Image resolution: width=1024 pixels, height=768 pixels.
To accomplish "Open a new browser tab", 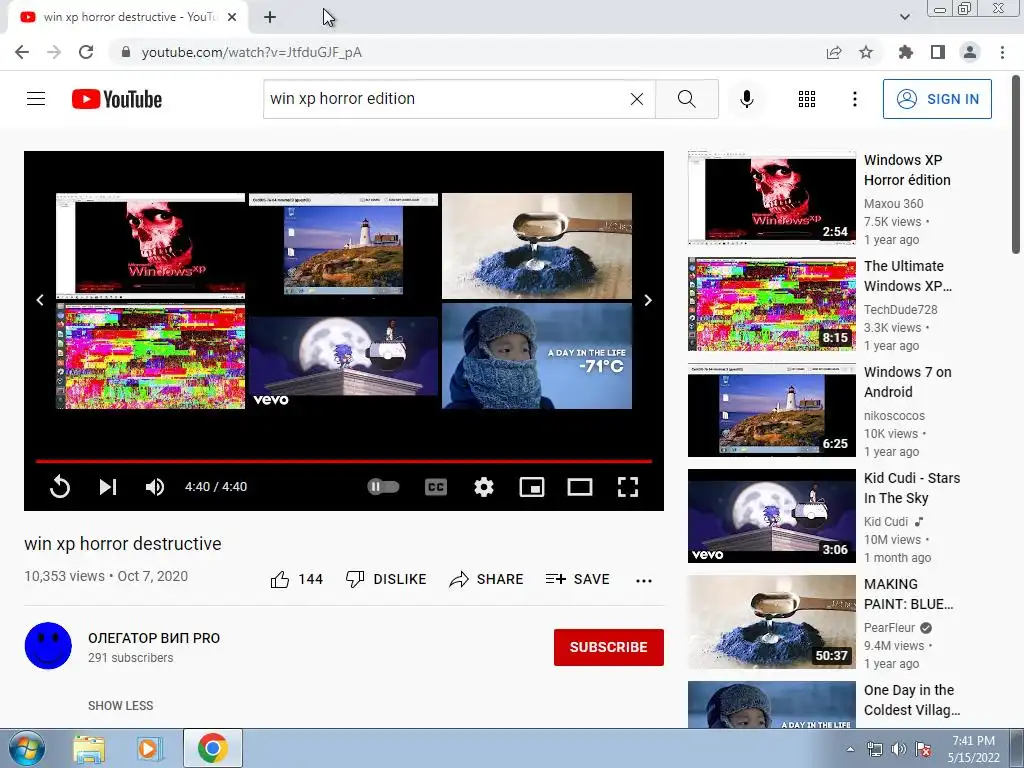I will tap(270, 17).
